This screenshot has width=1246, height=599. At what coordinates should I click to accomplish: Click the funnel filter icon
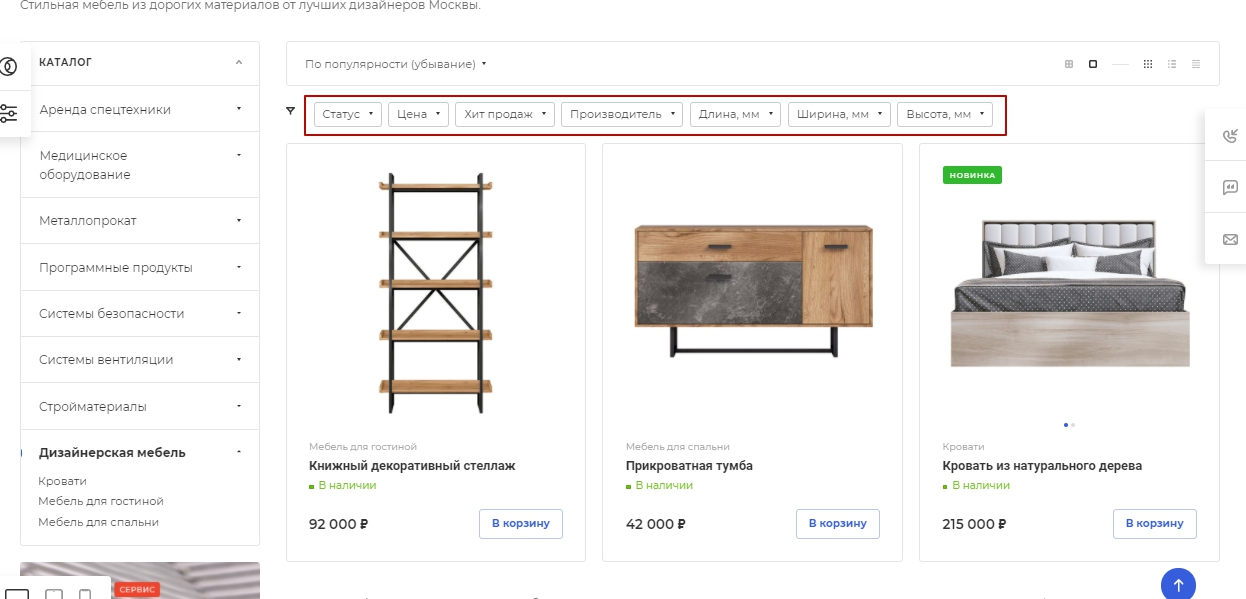click(x=291, y=111)
